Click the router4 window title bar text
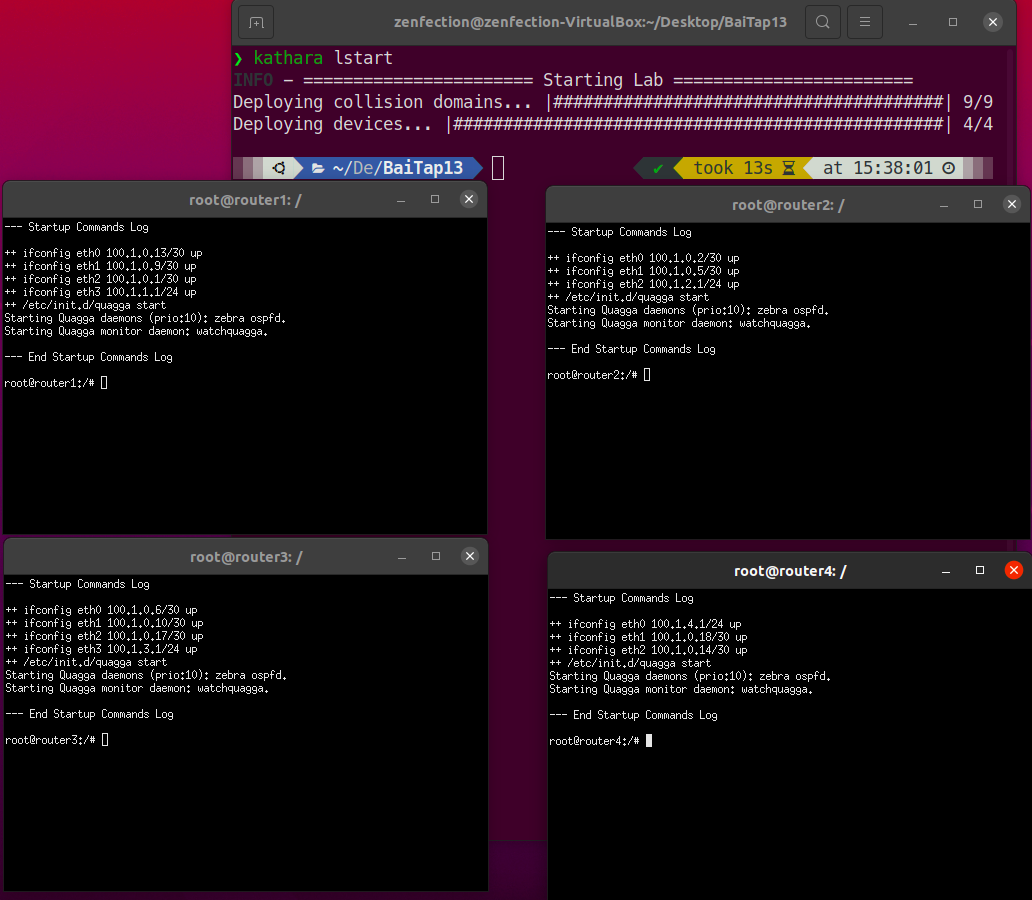This screenshot has width=1032, height=900. coord(790,571)
